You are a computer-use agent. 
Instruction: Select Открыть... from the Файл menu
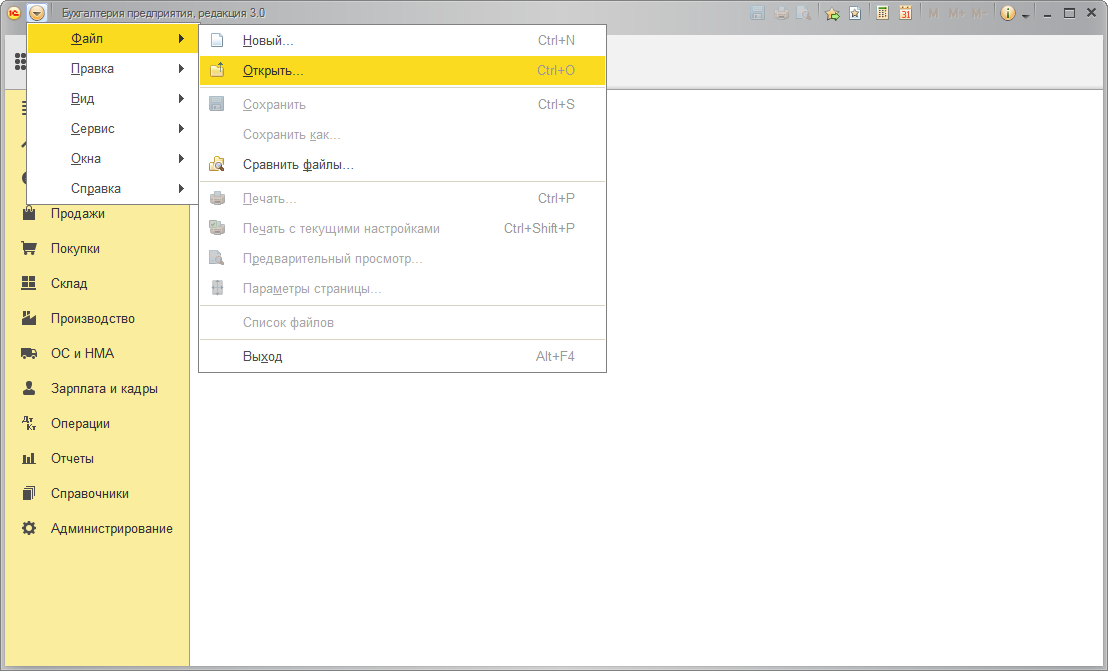273,71
